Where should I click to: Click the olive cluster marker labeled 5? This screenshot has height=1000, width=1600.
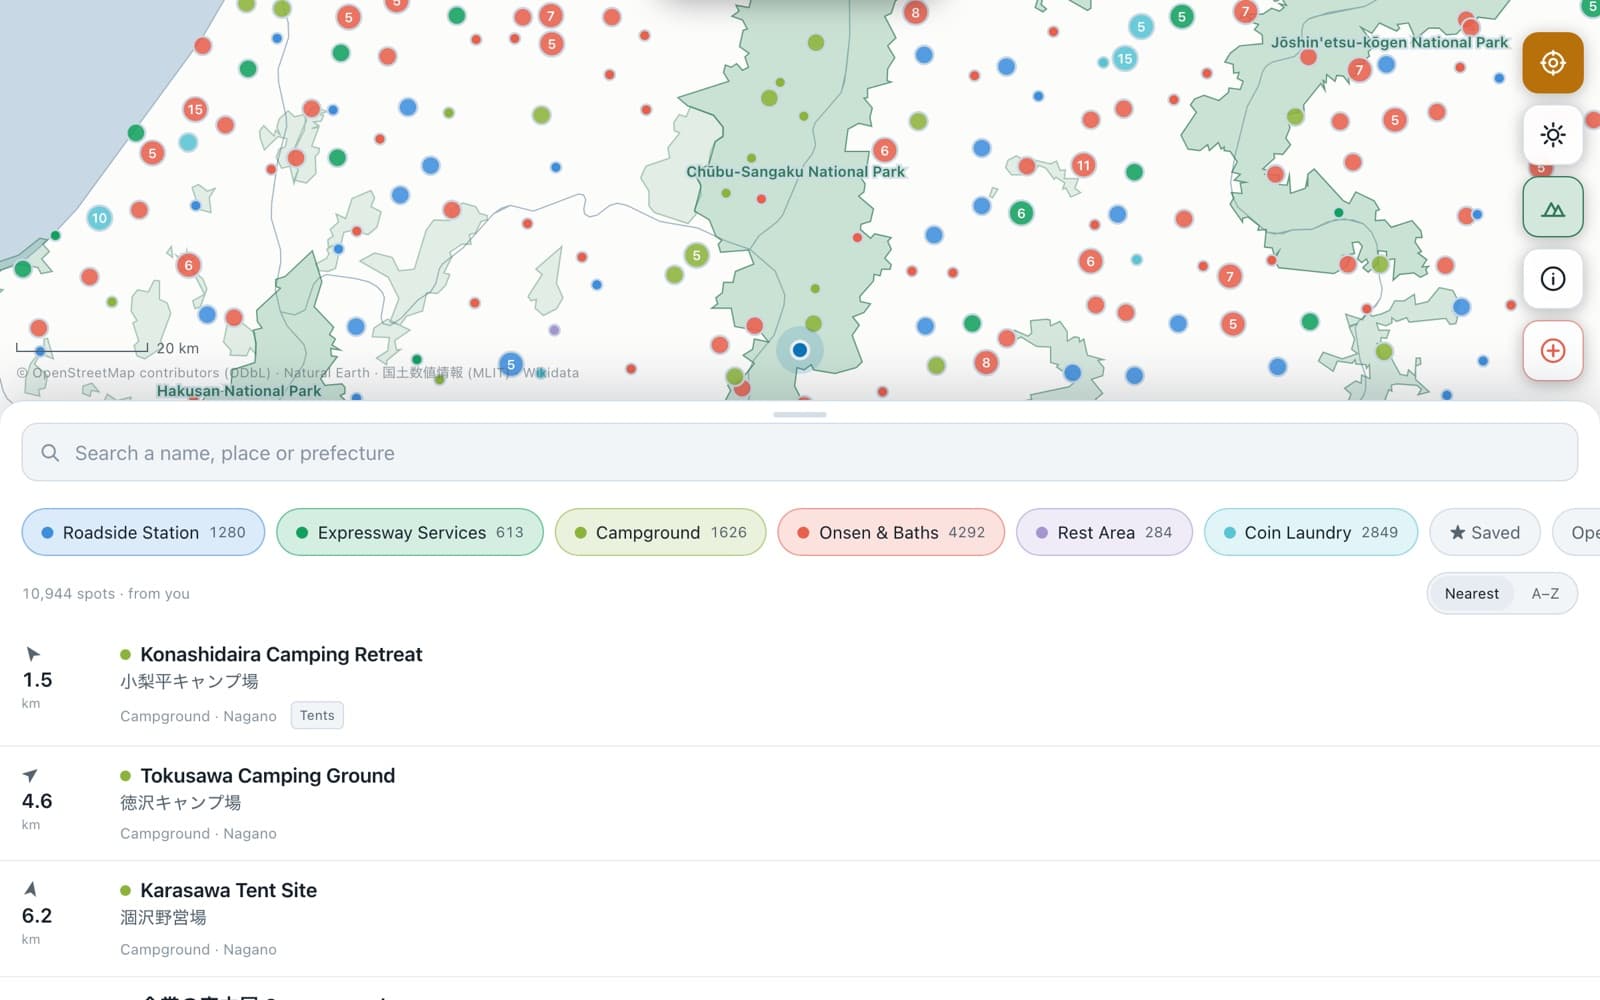[x=697, y=255]
